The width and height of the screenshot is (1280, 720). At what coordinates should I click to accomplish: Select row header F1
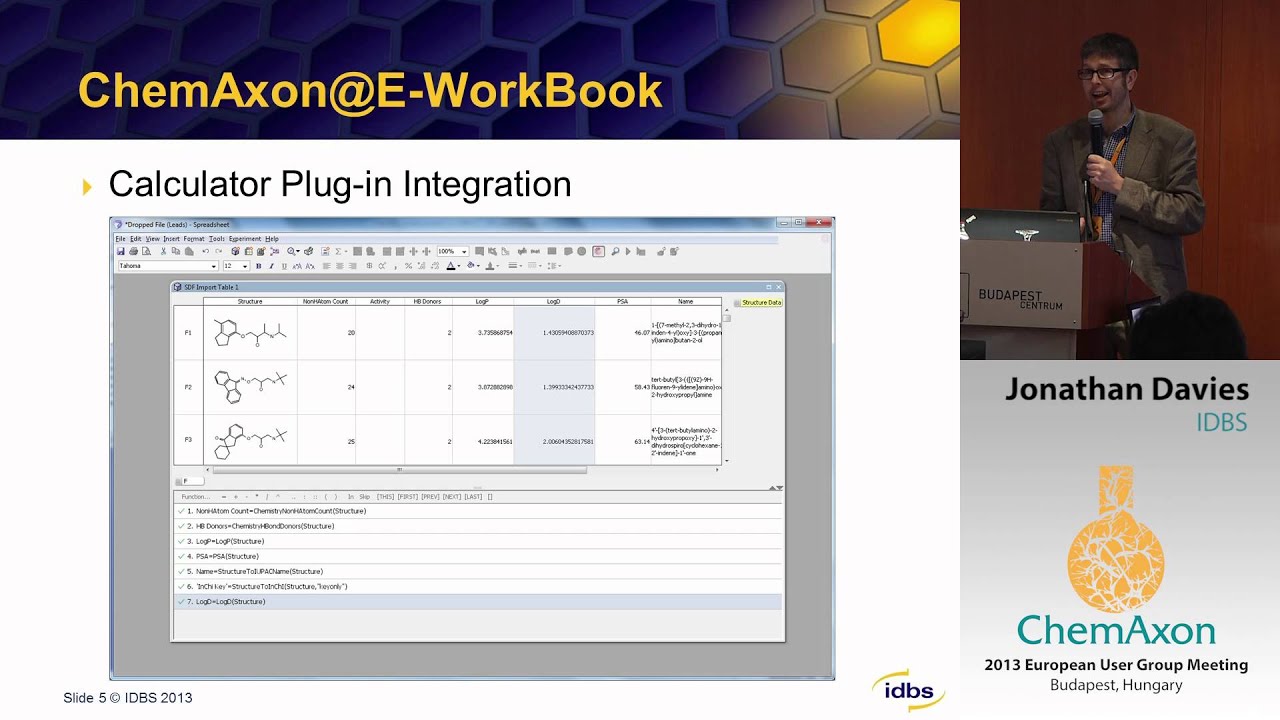pos(188,332)
